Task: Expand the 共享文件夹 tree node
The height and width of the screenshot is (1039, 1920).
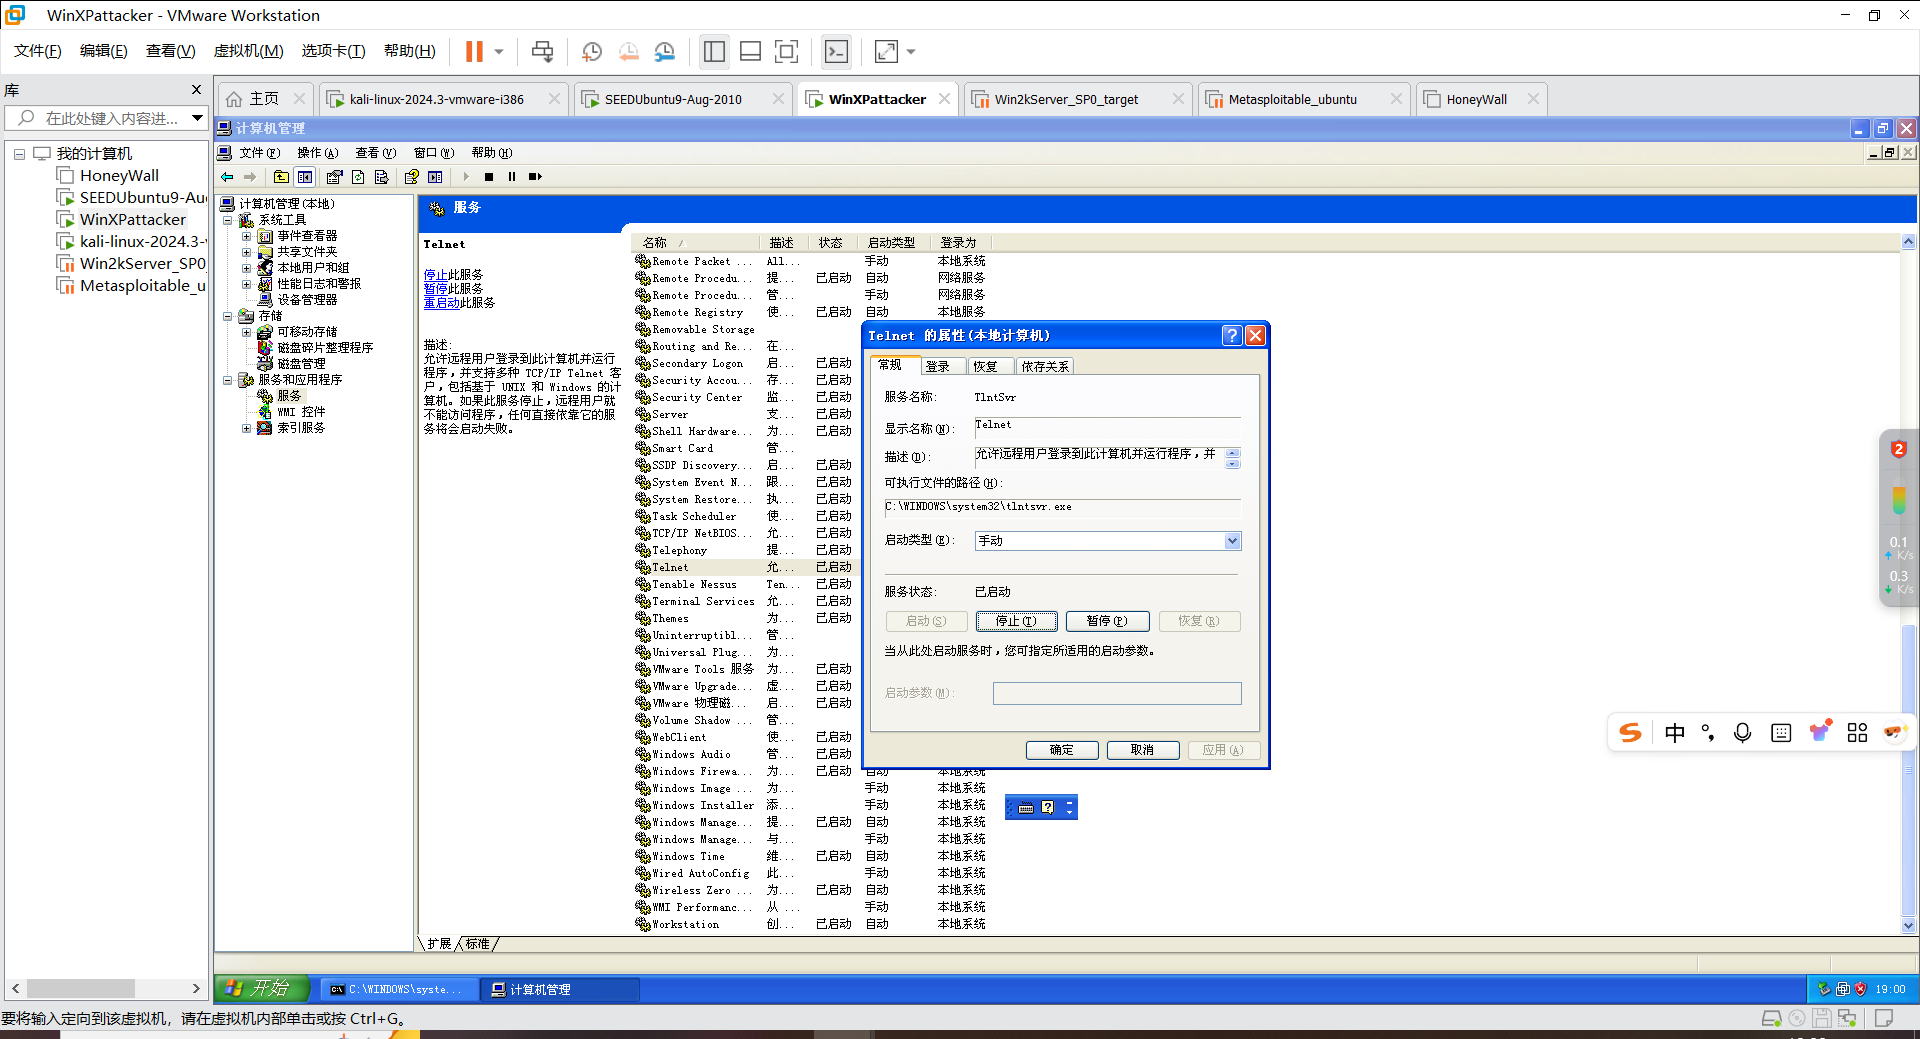Action: point(246,252)
